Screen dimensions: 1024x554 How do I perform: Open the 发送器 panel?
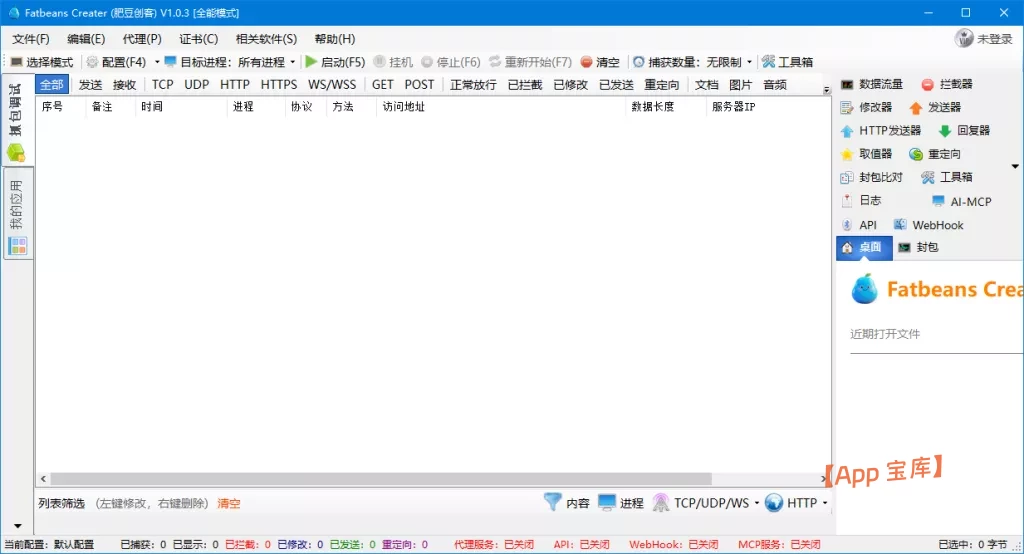(935, 107)
